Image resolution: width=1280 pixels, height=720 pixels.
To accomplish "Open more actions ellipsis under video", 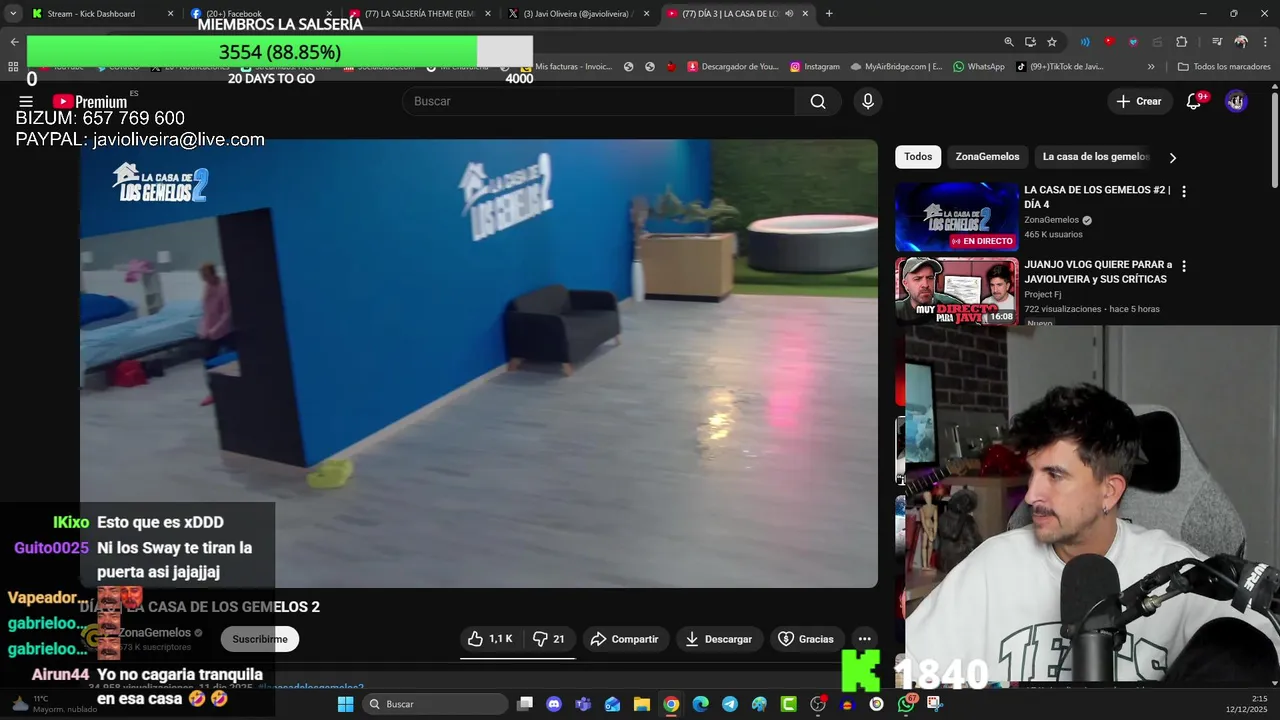I will [864, 639].
